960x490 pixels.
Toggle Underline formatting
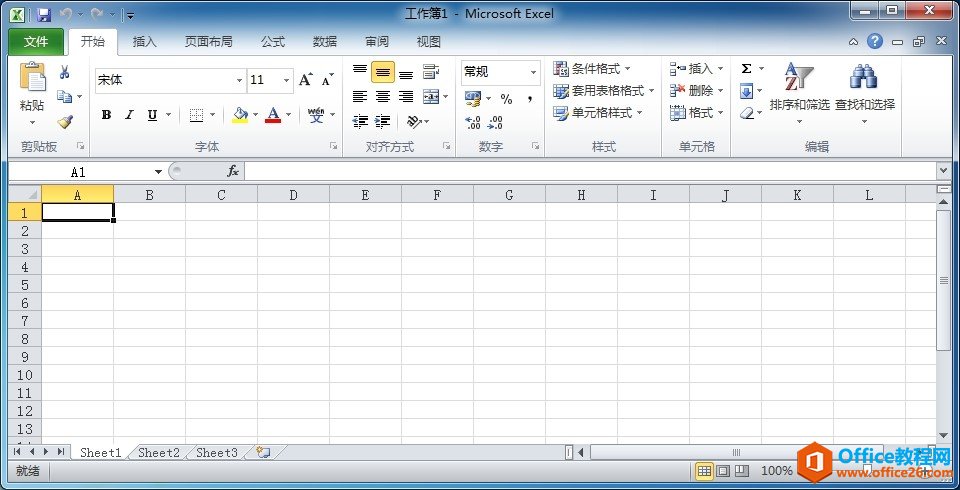(152, 115)
